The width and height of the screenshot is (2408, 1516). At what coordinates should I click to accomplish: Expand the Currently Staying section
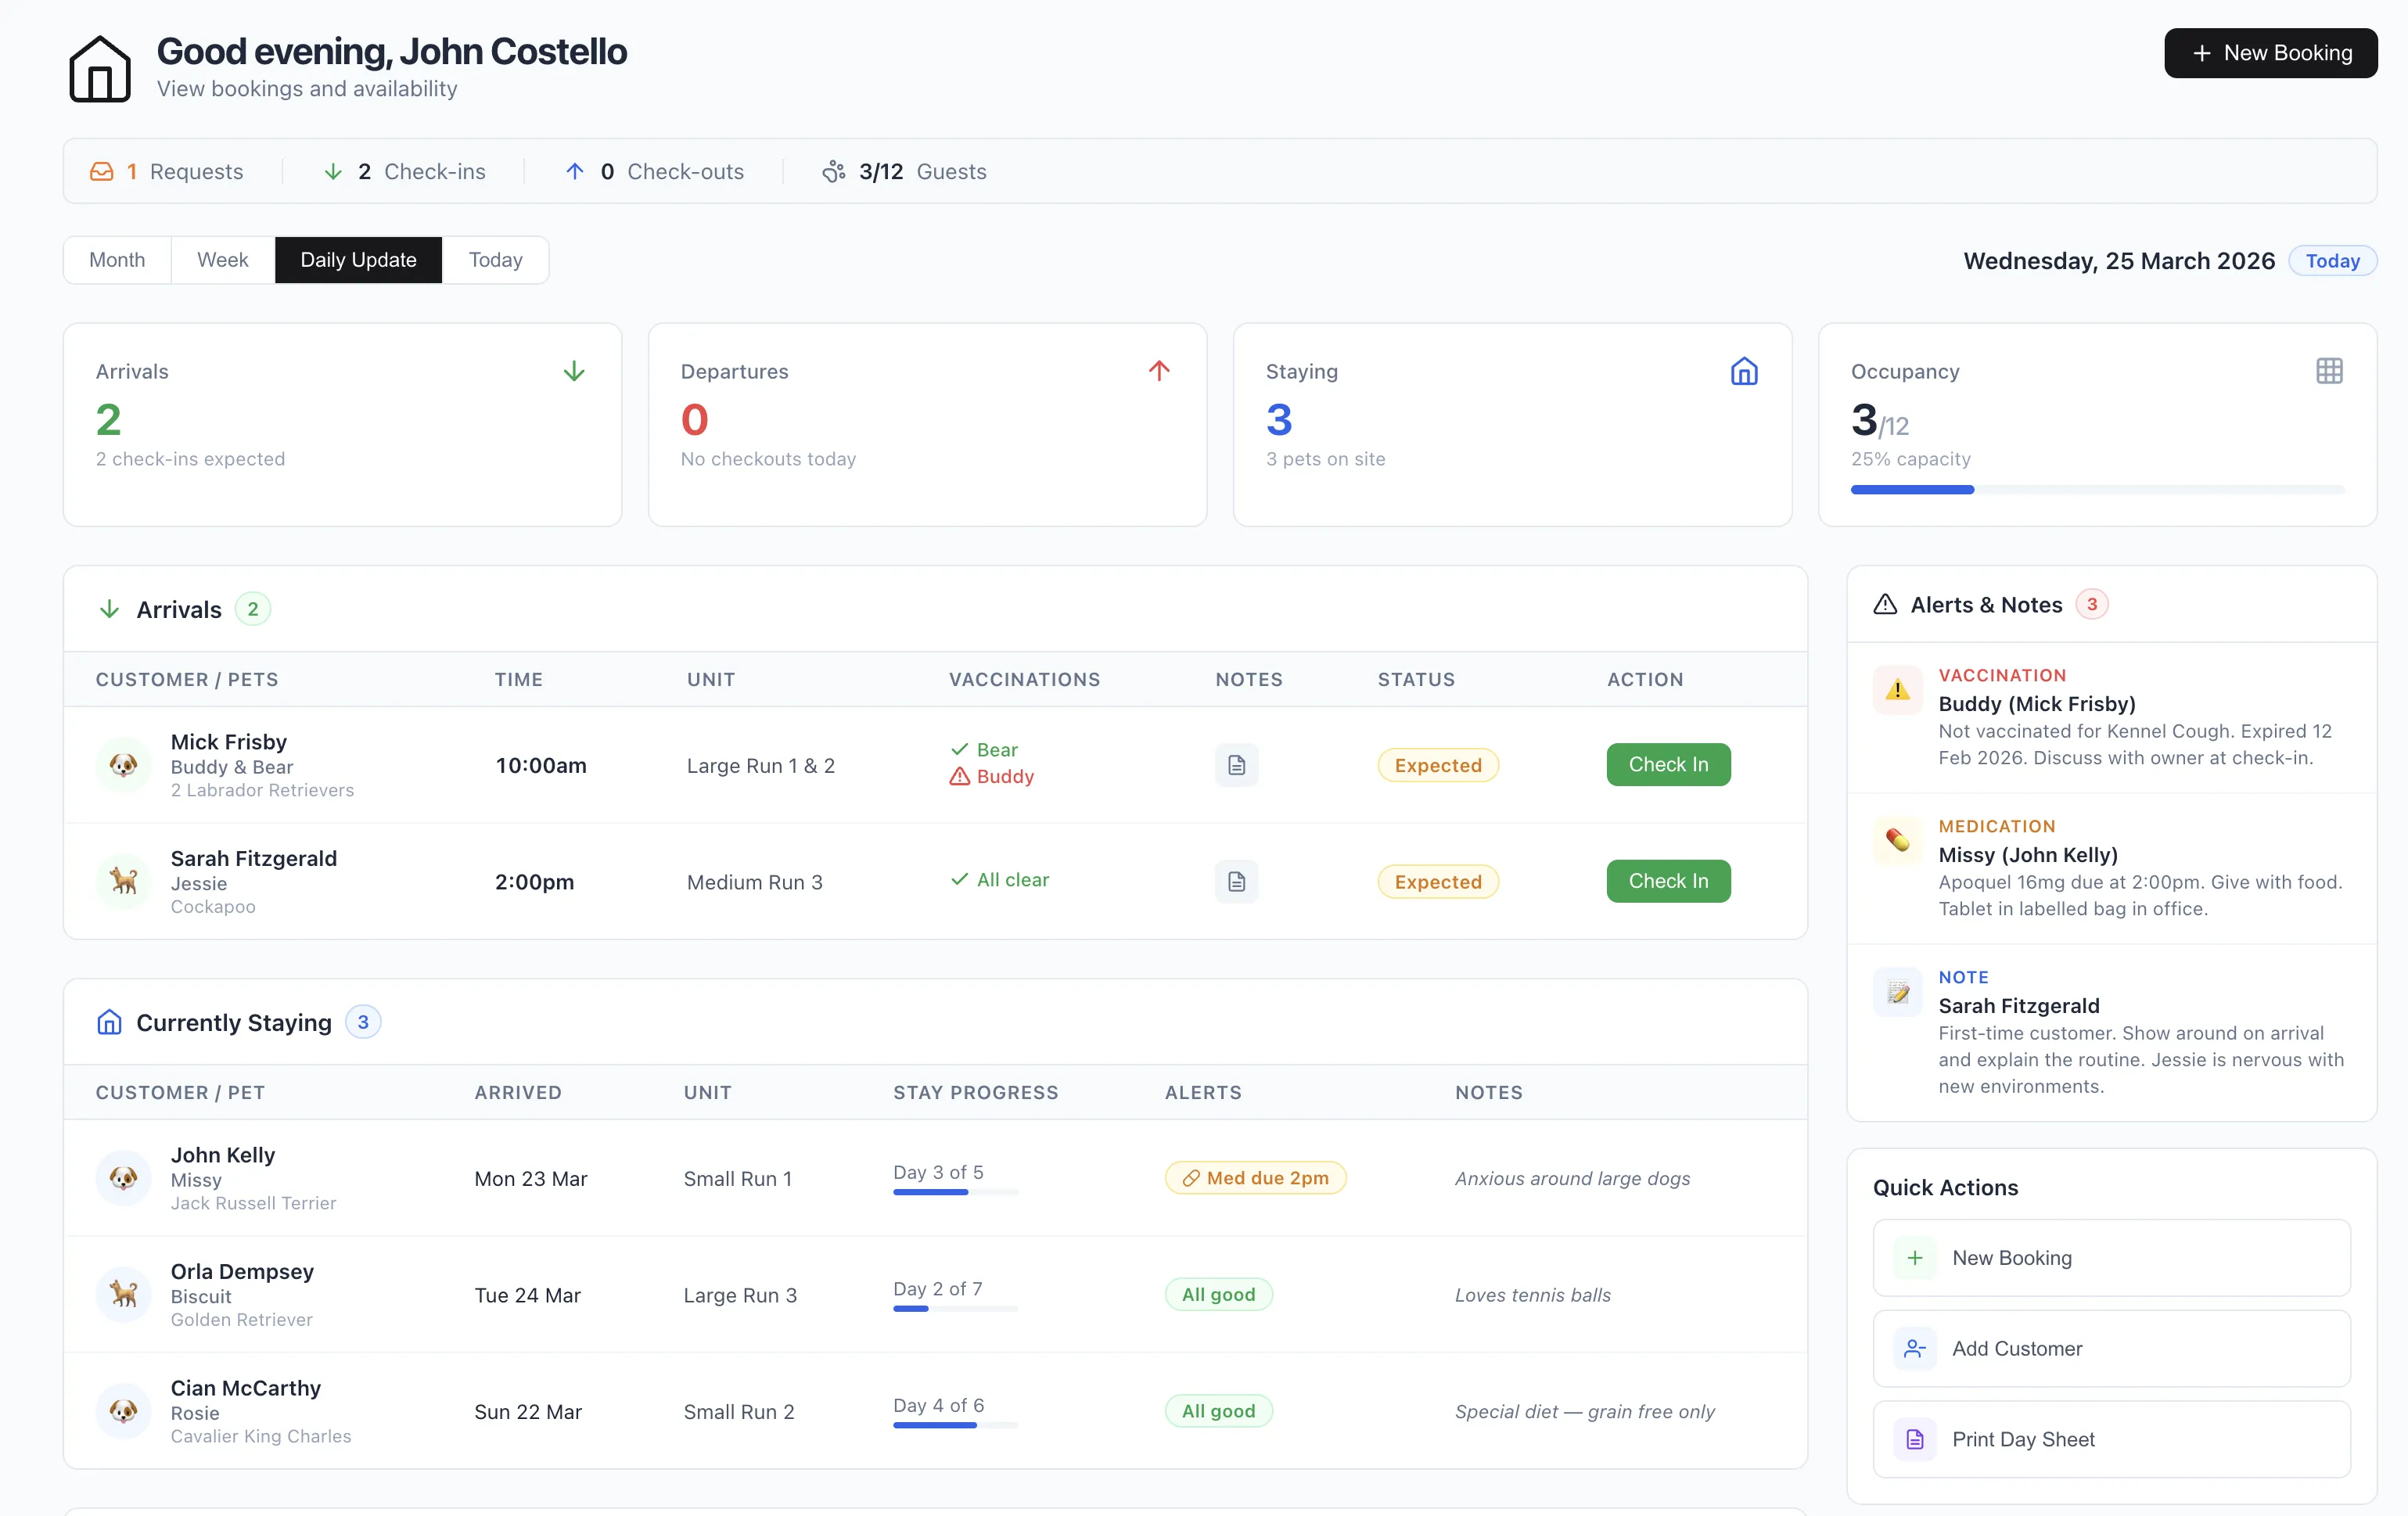point(233,1022)
